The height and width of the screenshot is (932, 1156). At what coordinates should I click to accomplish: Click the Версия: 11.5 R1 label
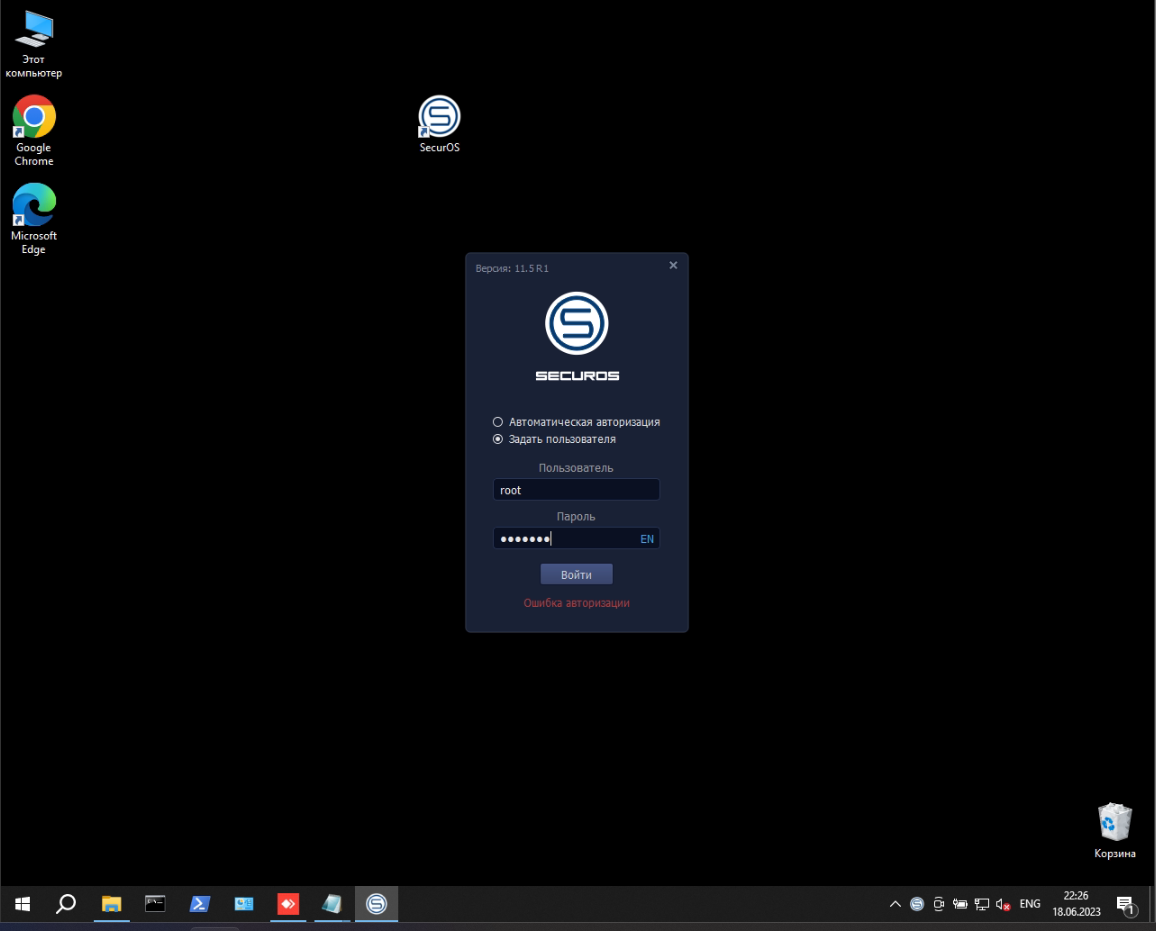coord(512,268)
